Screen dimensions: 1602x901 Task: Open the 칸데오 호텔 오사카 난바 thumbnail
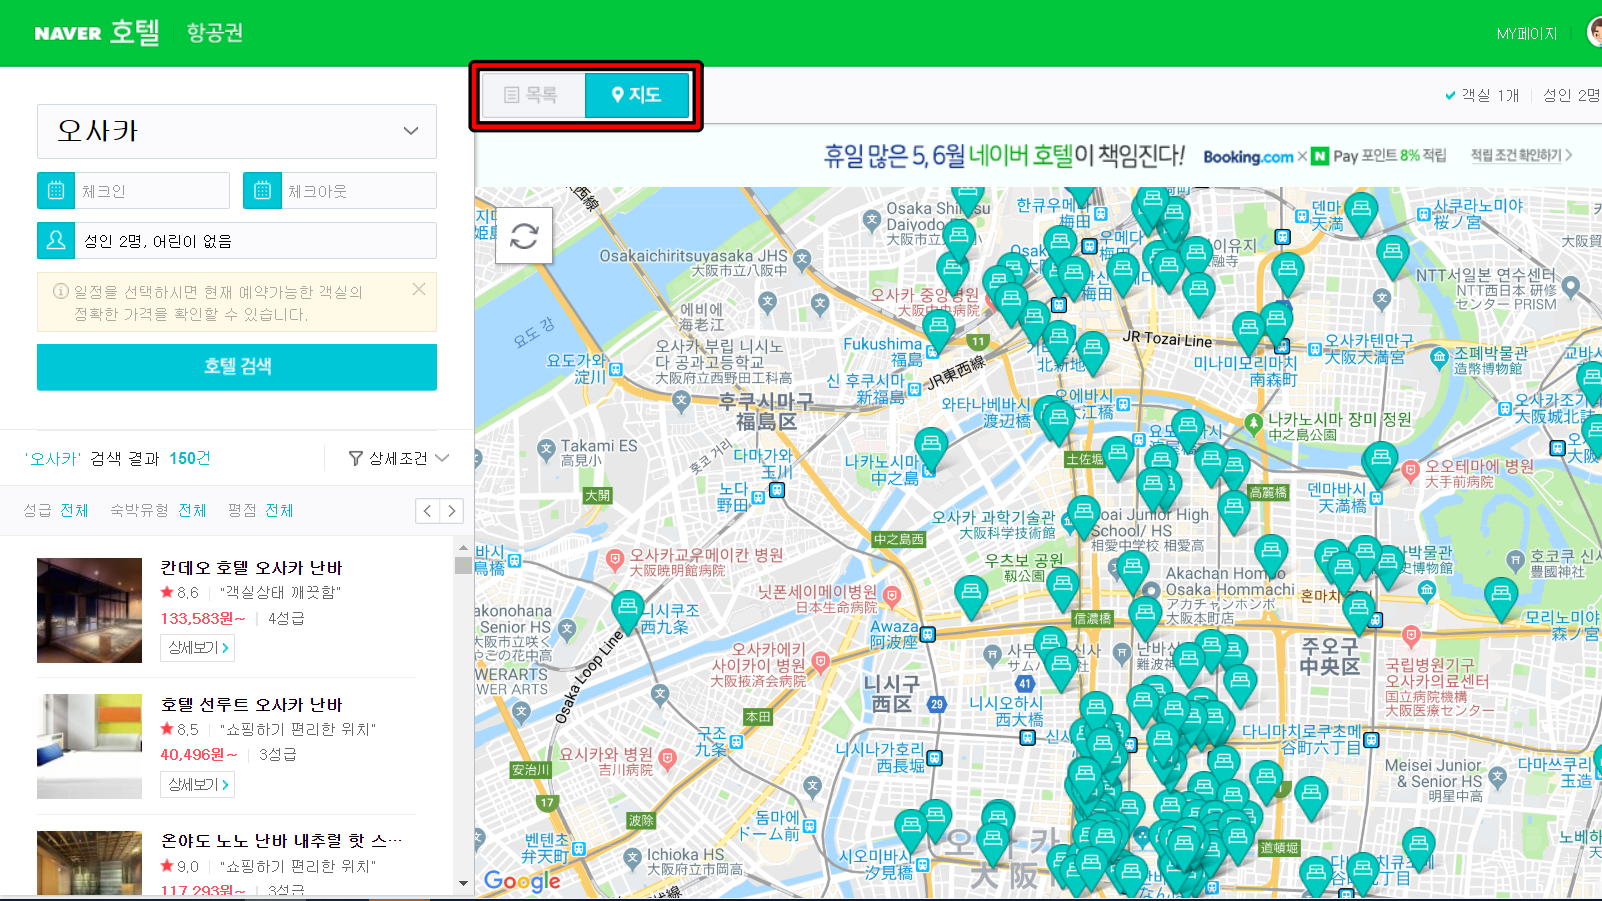(90, 610)
